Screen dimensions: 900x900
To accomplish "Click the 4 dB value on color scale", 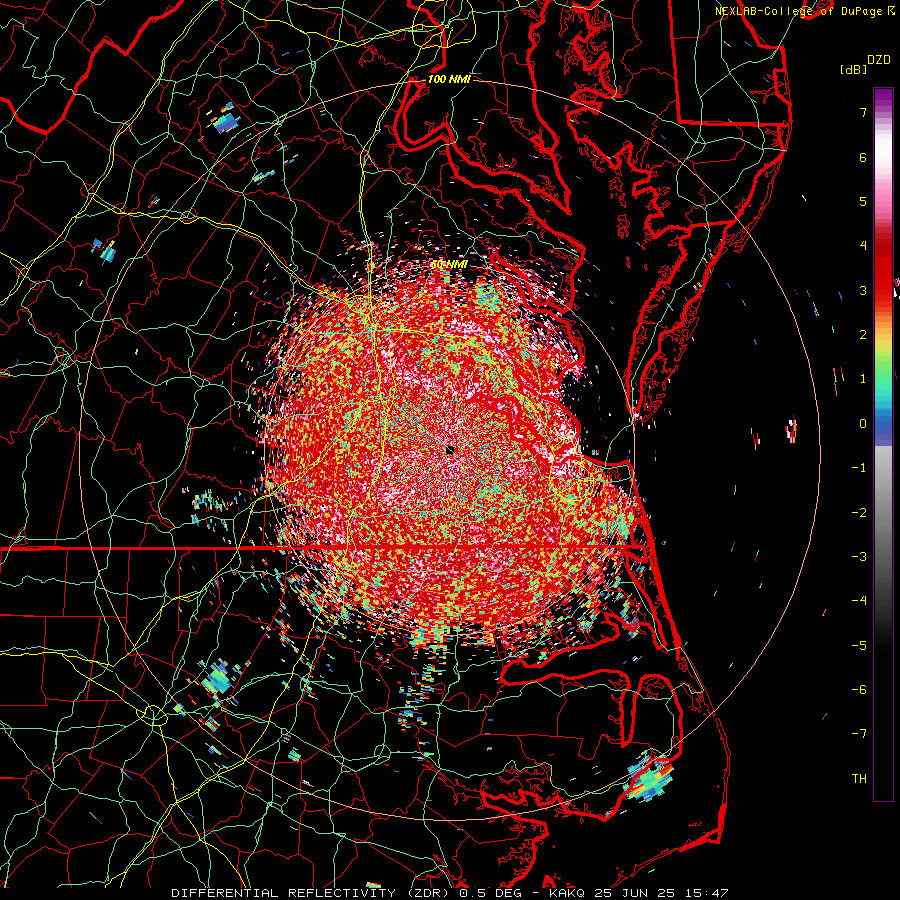I will 863,246.
